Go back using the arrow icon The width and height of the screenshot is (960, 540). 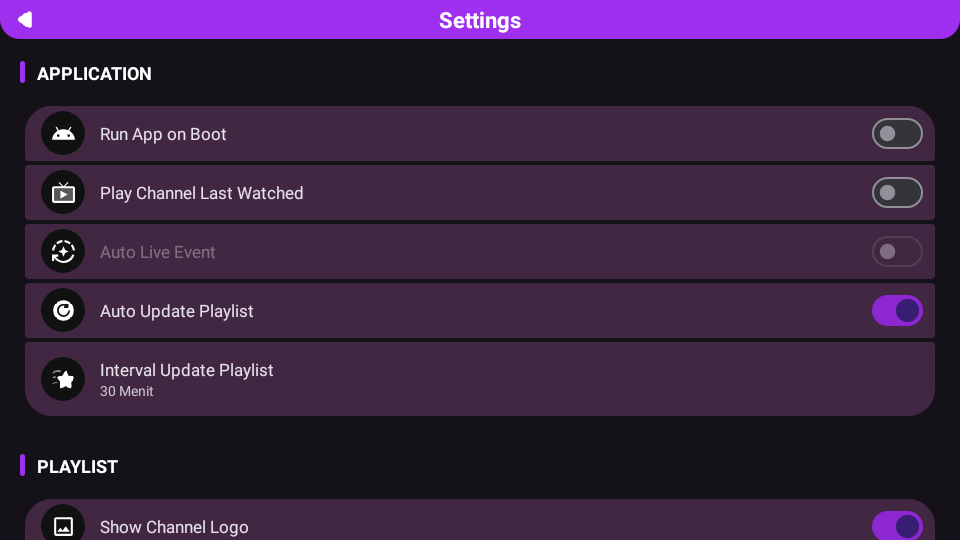(x=25, y=20)
